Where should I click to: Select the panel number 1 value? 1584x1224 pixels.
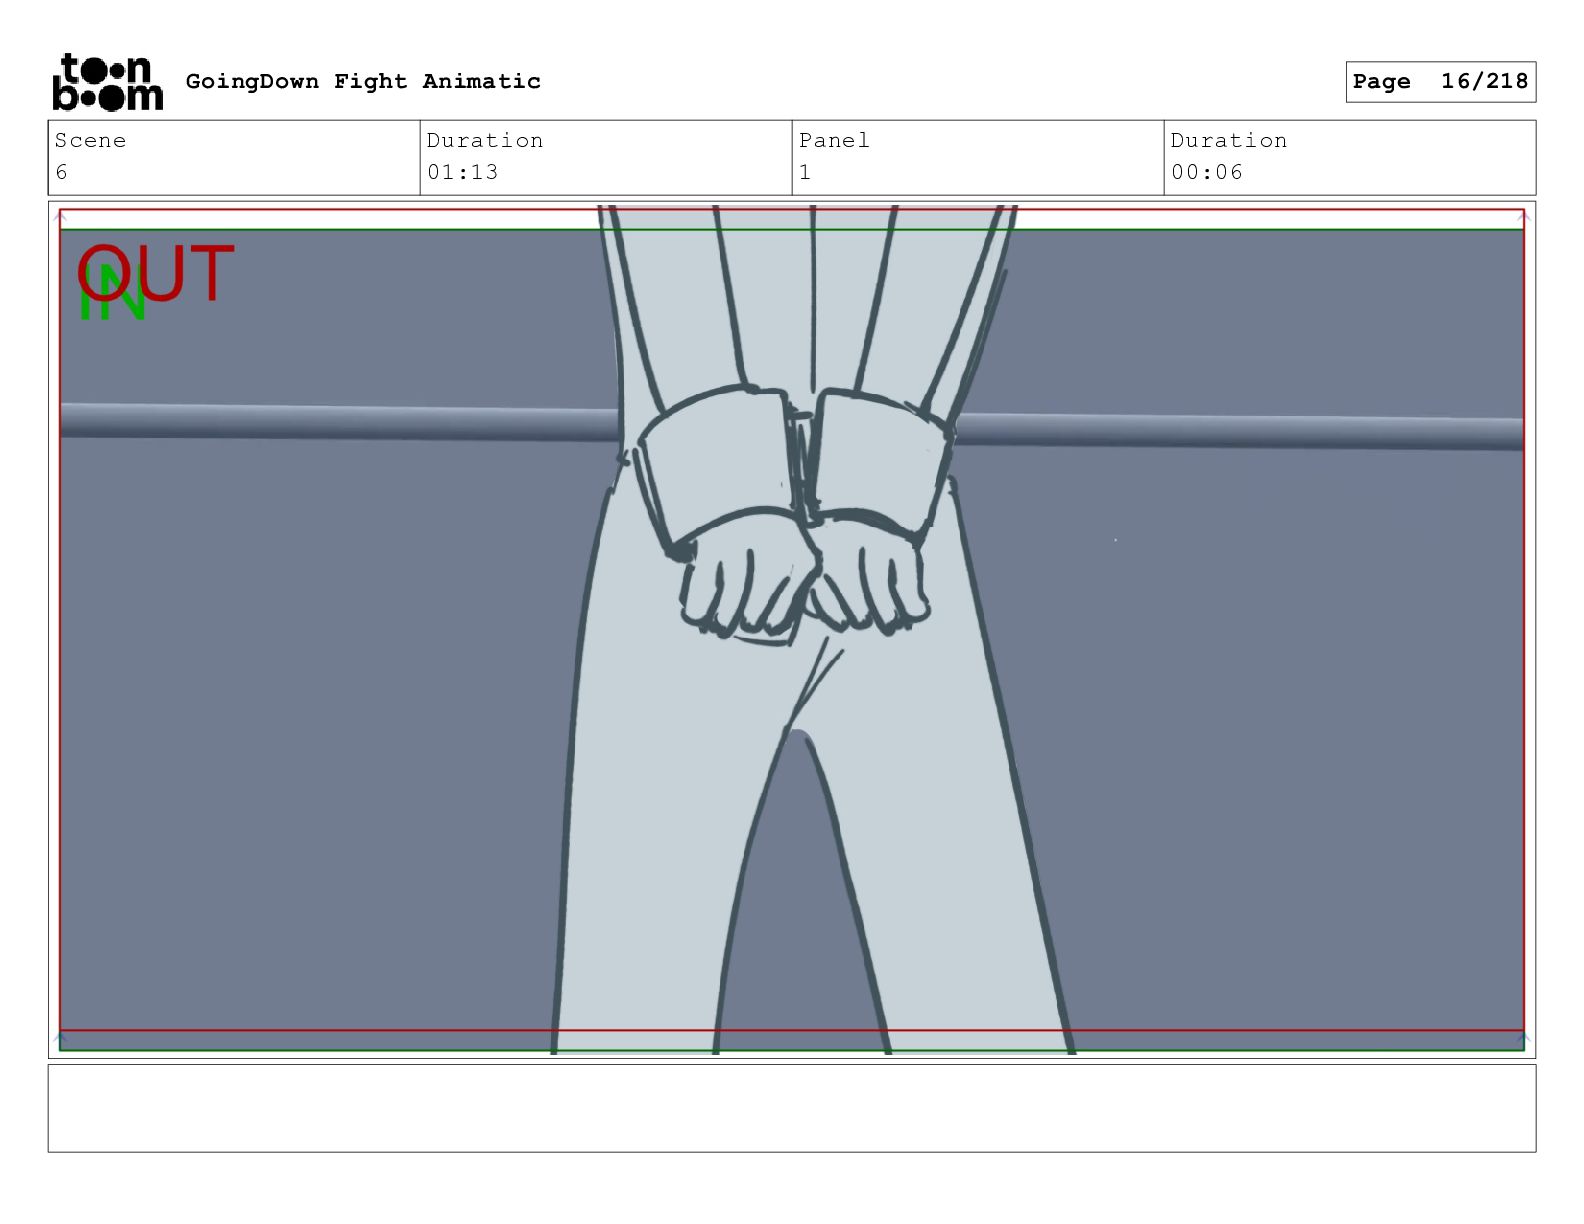pyautogui.click(x=805, y=172)
